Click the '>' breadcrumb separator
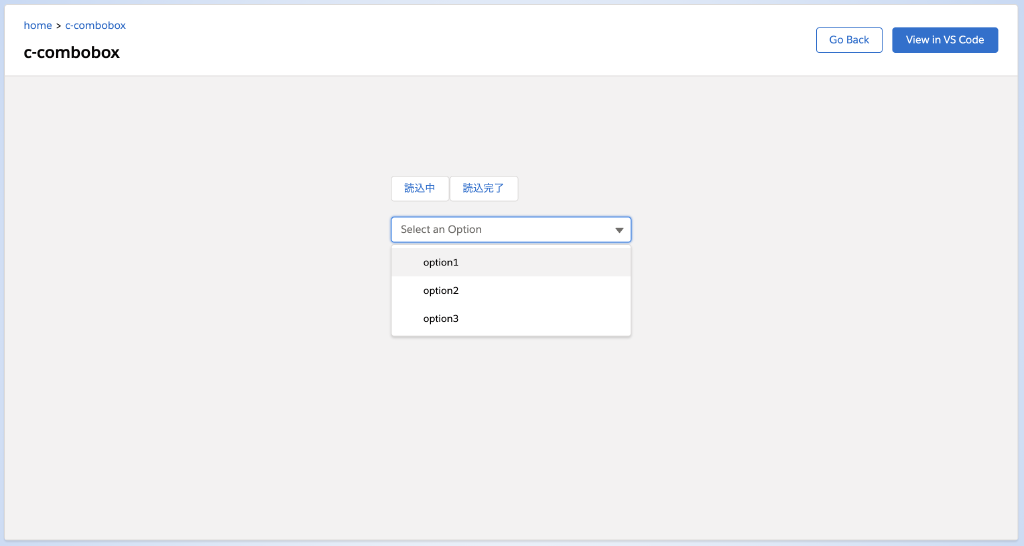This screenshot has width=1024, height=546. pos(58,26)
